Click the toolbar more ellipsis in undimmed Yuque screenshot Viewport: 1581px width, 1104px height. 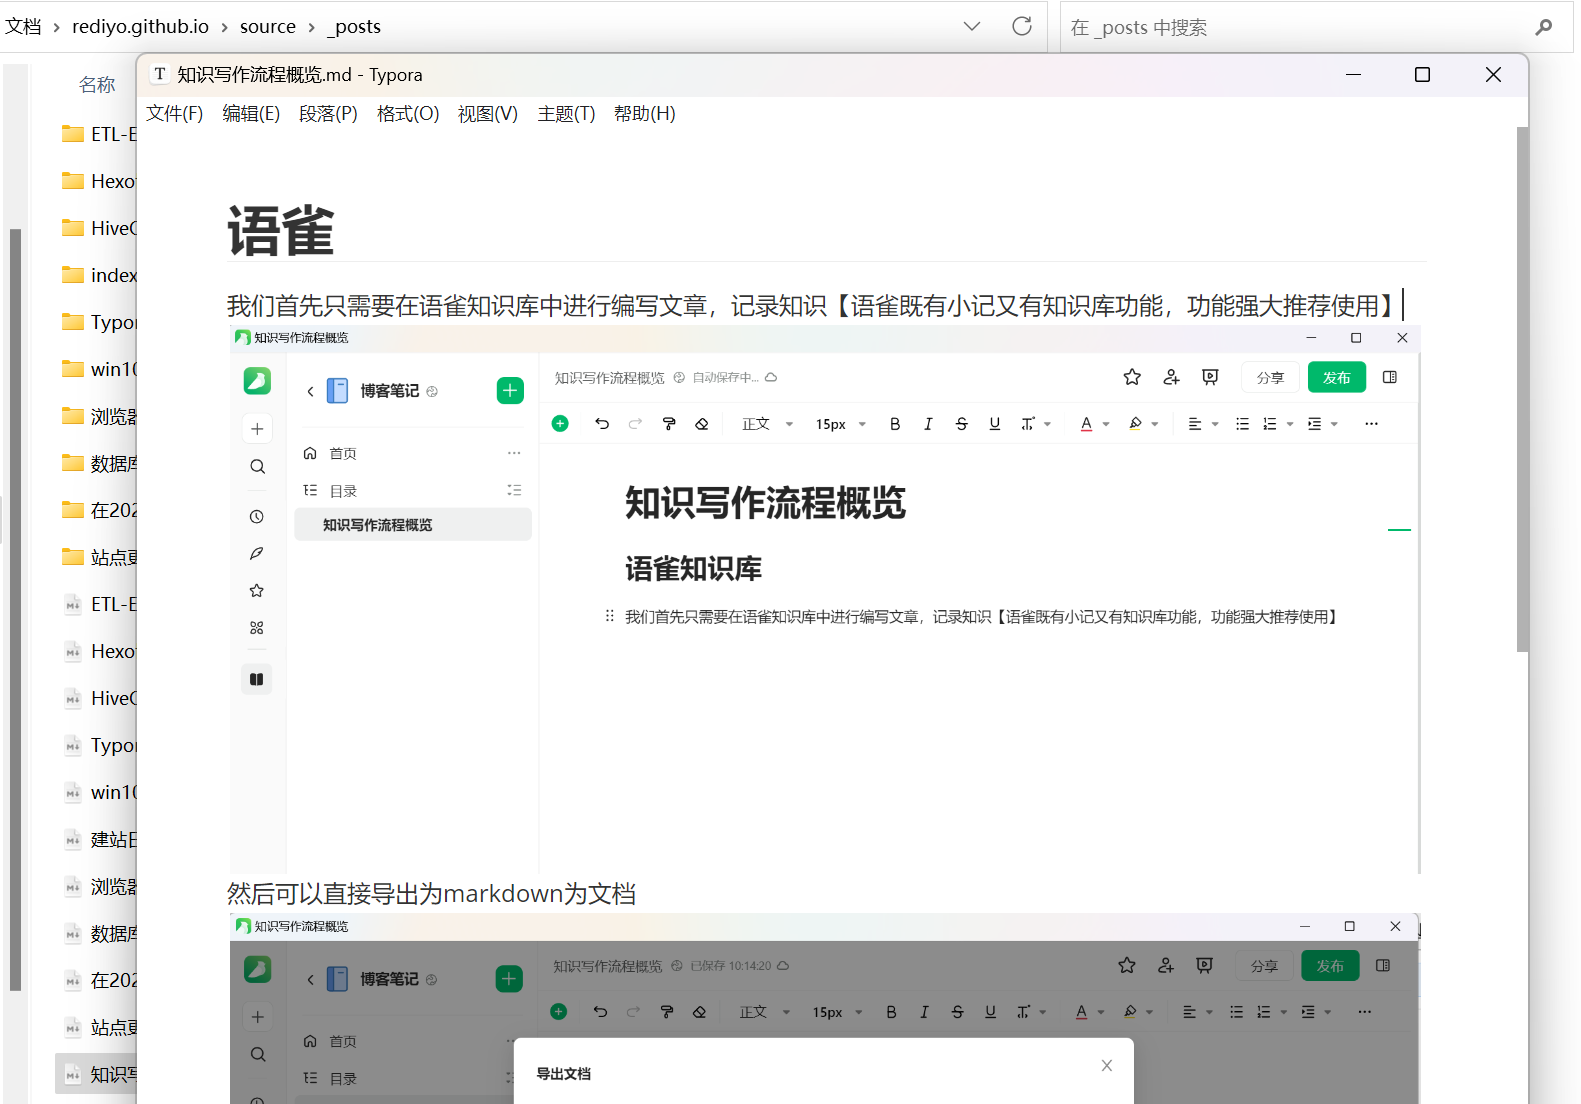coord(1371,424)
